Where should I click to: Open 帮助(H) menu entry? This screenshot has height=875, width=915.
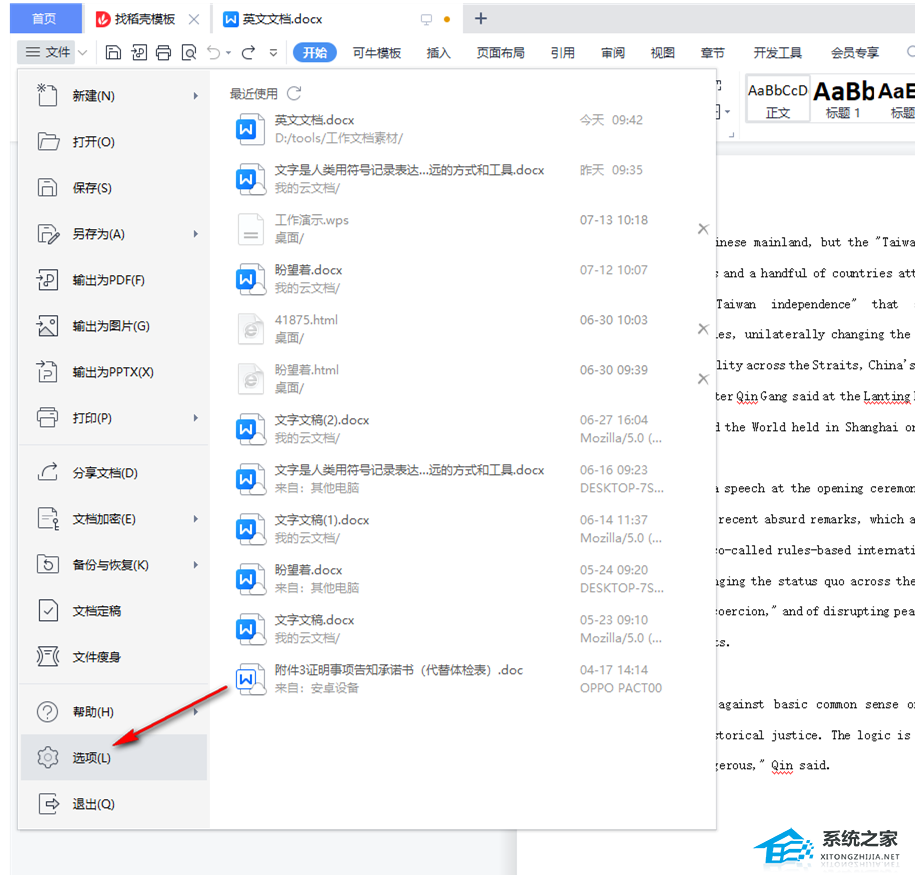click(x=114, y=712)
